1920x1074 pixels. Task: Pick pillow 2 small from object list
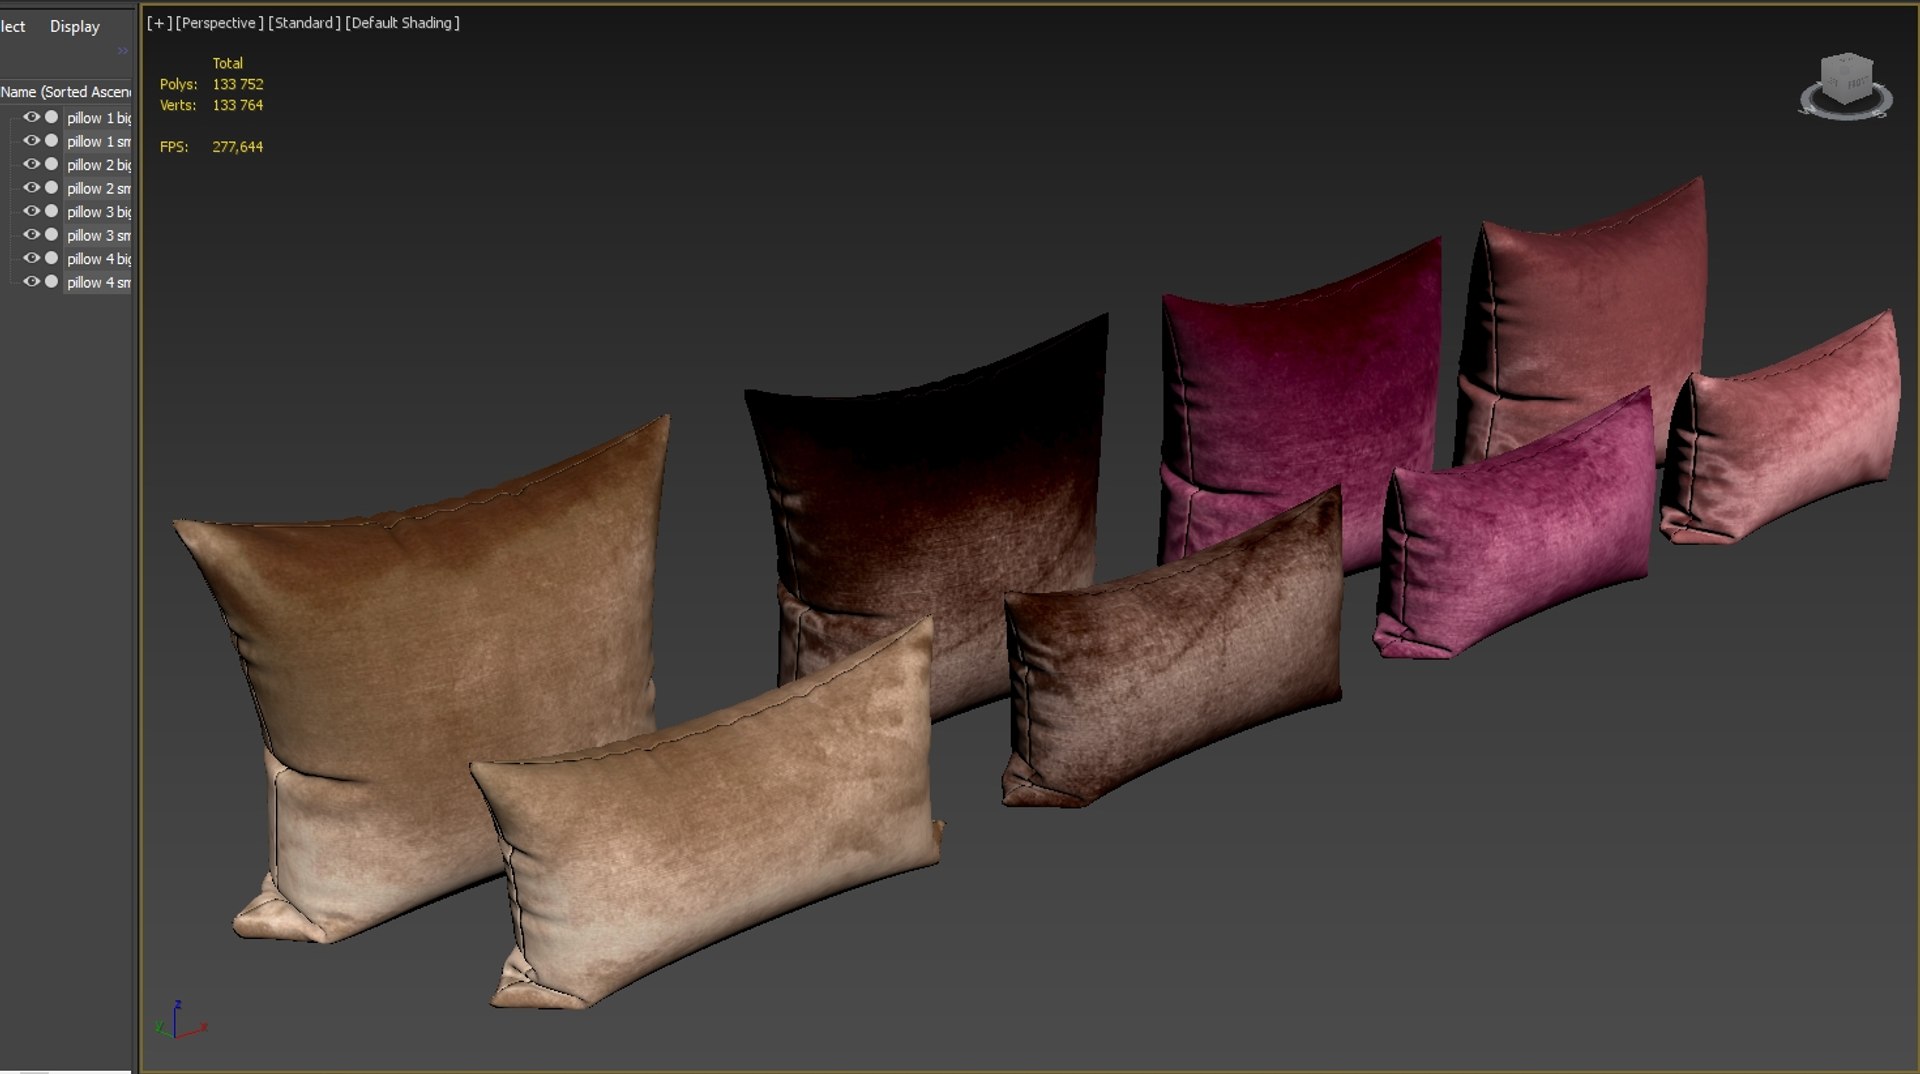98,189
